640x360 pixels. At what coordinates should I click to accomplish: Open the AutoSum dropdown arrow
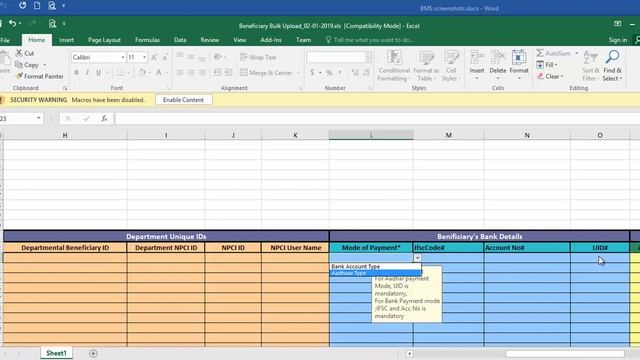click(x=576, y=53)
